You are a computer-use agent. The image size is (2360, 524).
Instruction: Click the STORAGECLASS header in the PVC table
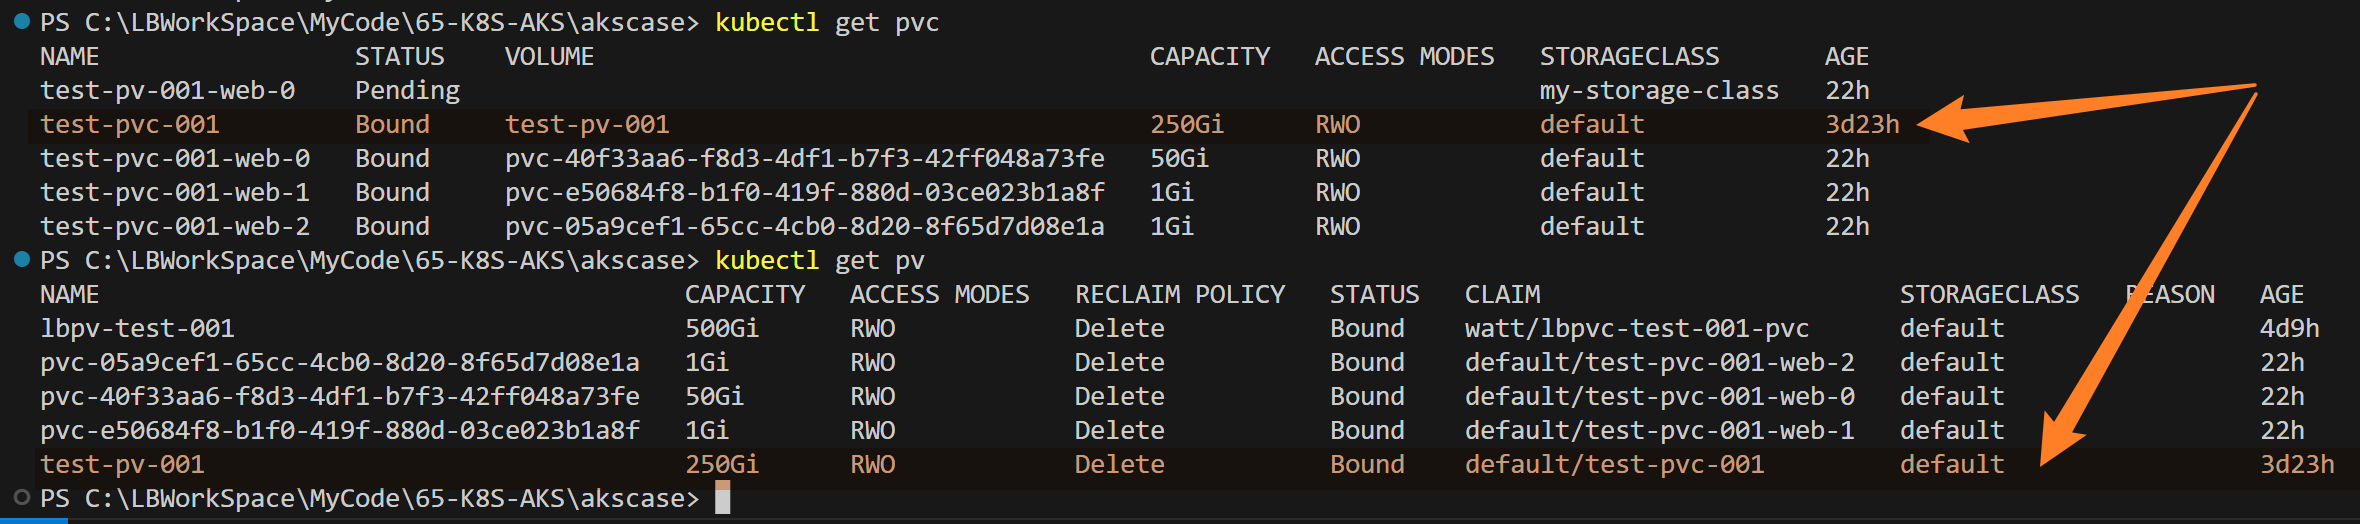click(1629, 56)
